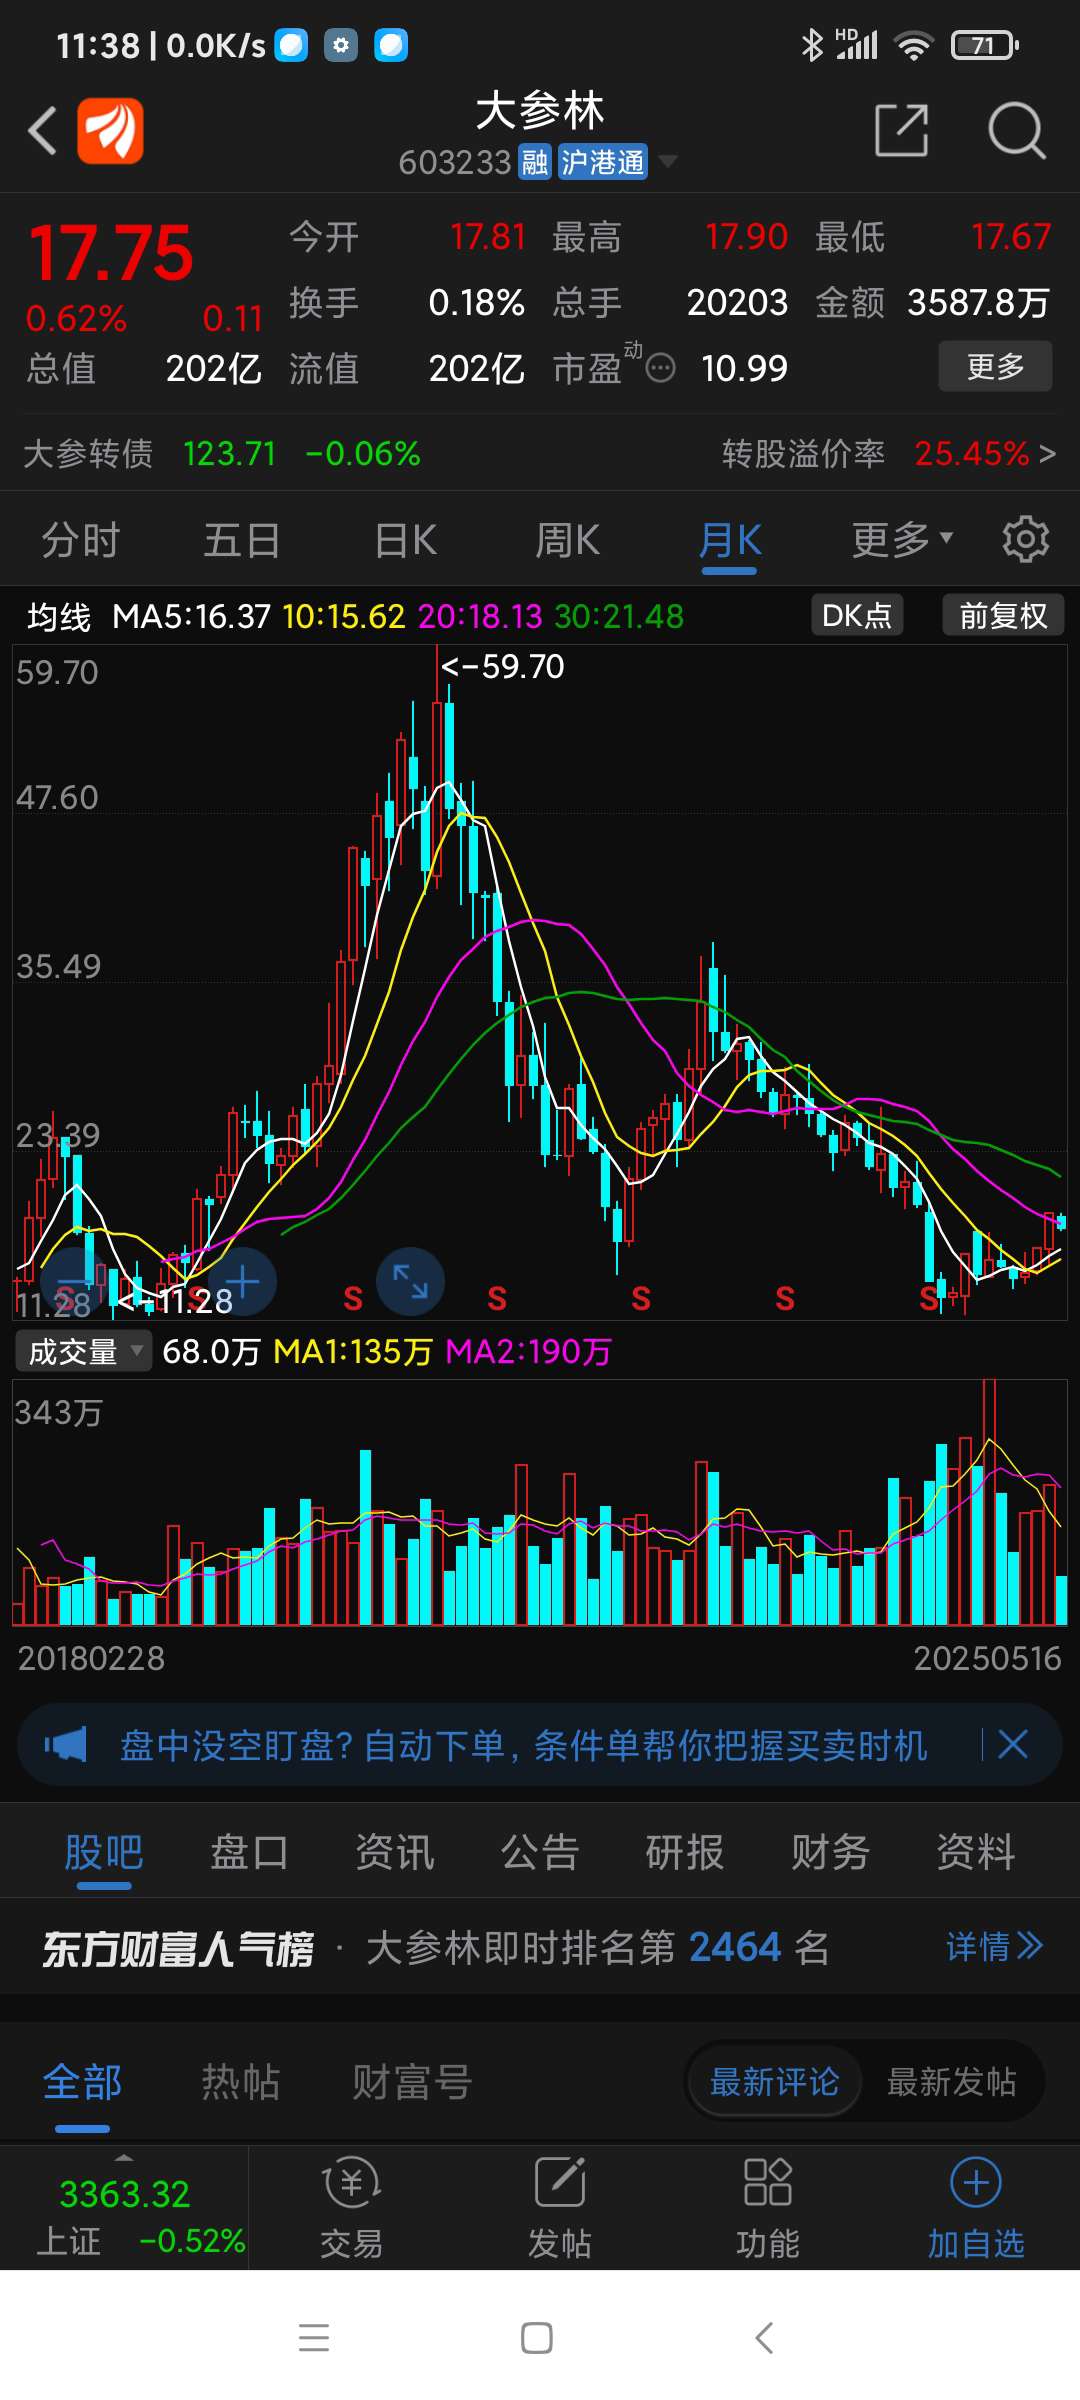The width and height of the screenshot is (1080, 2400).
Task: Tap the volume chart area
Action: coord(540,1502)
